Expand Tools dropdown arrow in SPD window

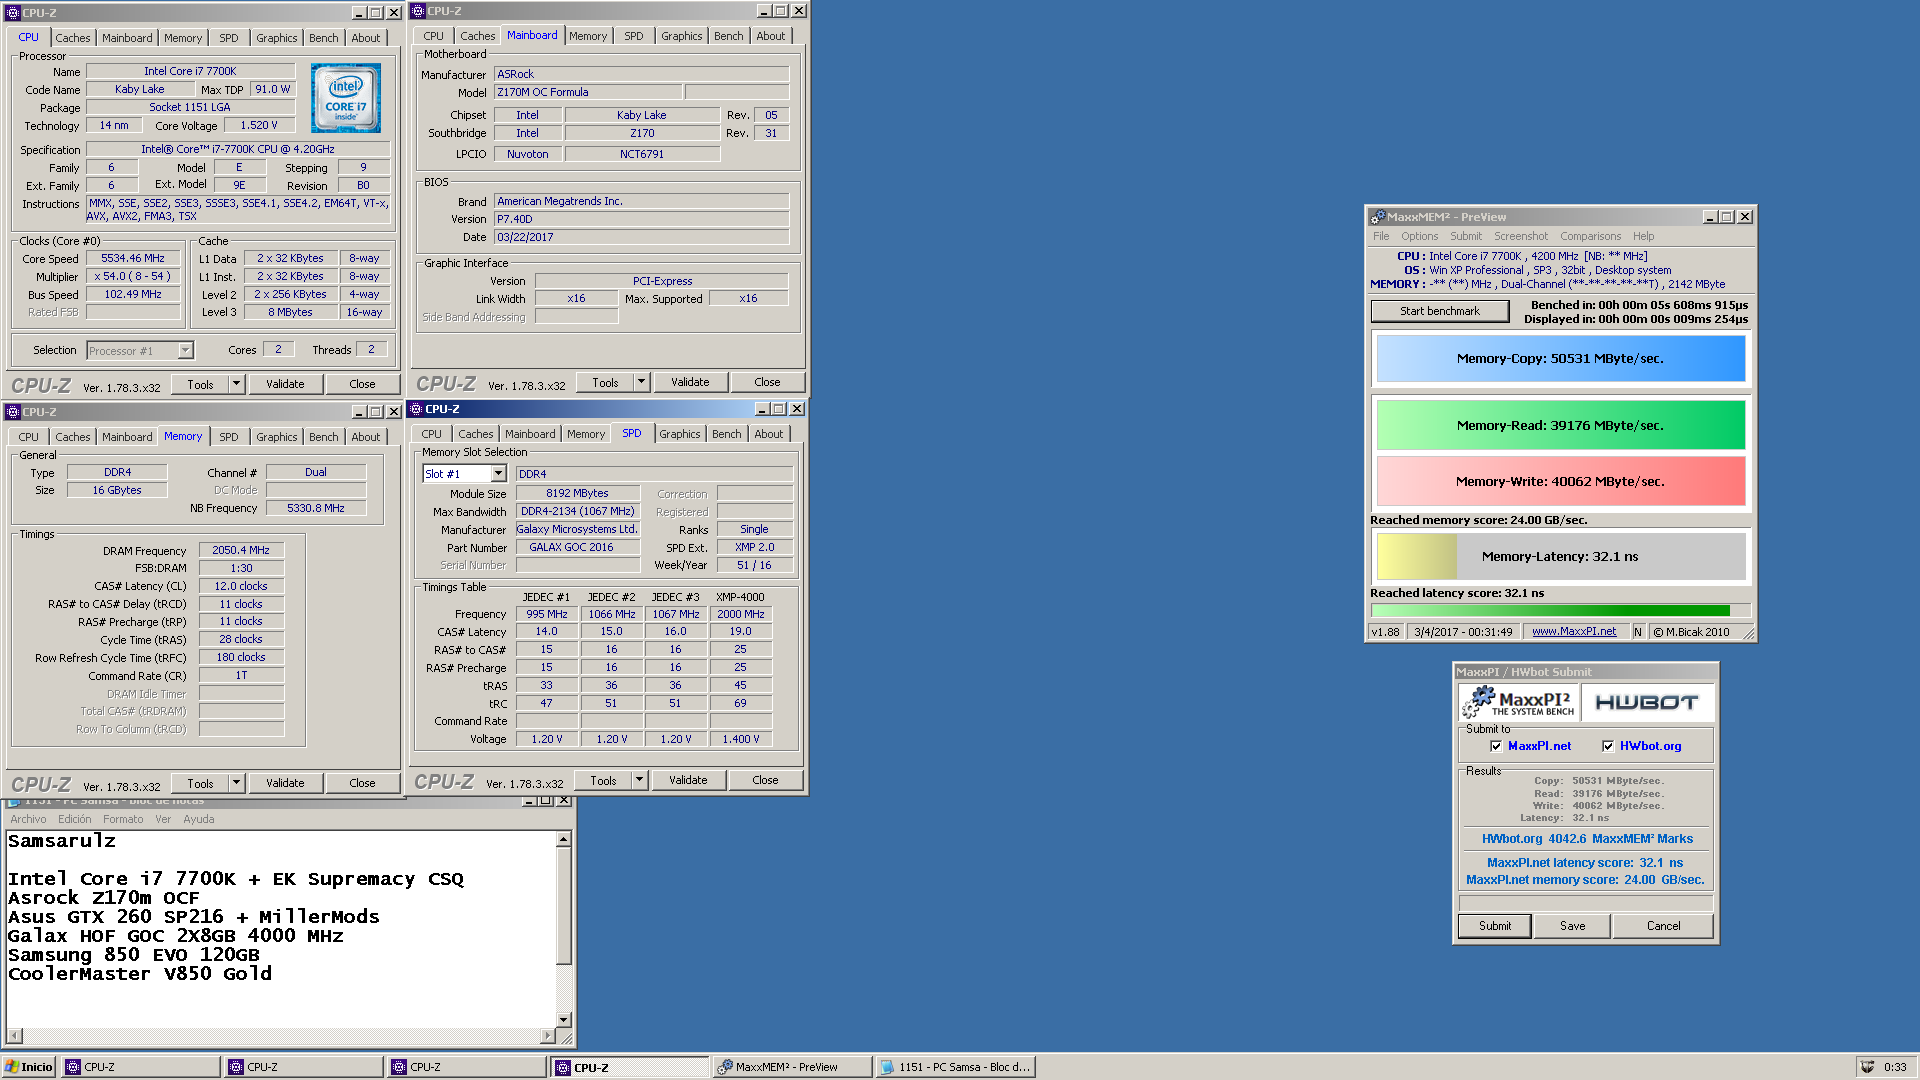click(640, 780)
